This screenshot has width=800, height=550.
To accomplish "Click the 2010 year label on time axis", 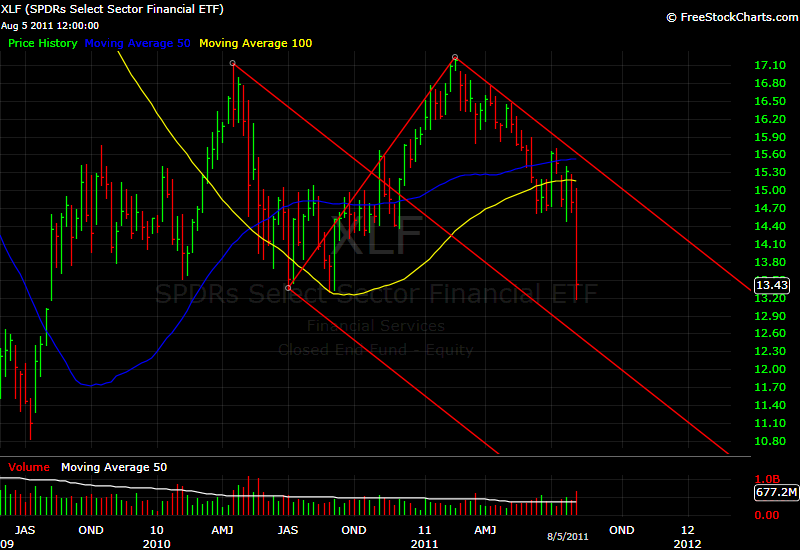I will (157, 544).
